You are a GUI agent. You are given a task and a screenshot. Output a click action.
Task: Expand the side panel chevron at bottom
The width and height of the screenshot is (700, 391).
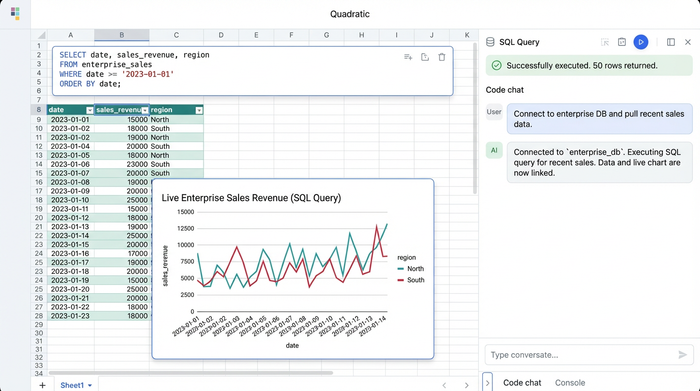point(487,383)
